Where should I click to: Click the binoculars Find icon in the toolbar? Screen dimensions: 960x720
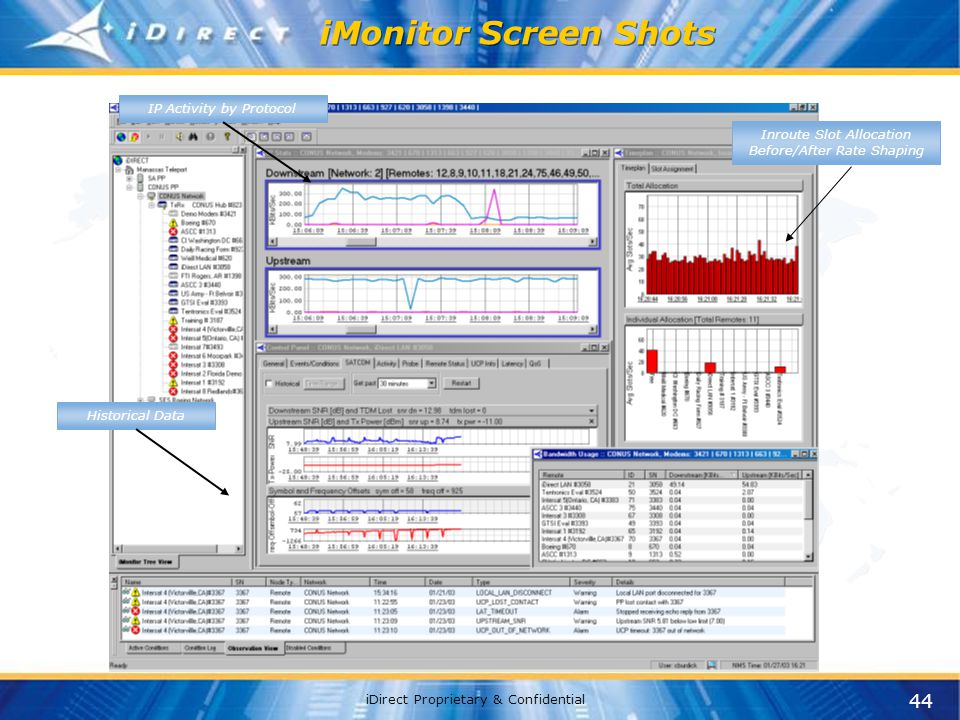[193, 137]
